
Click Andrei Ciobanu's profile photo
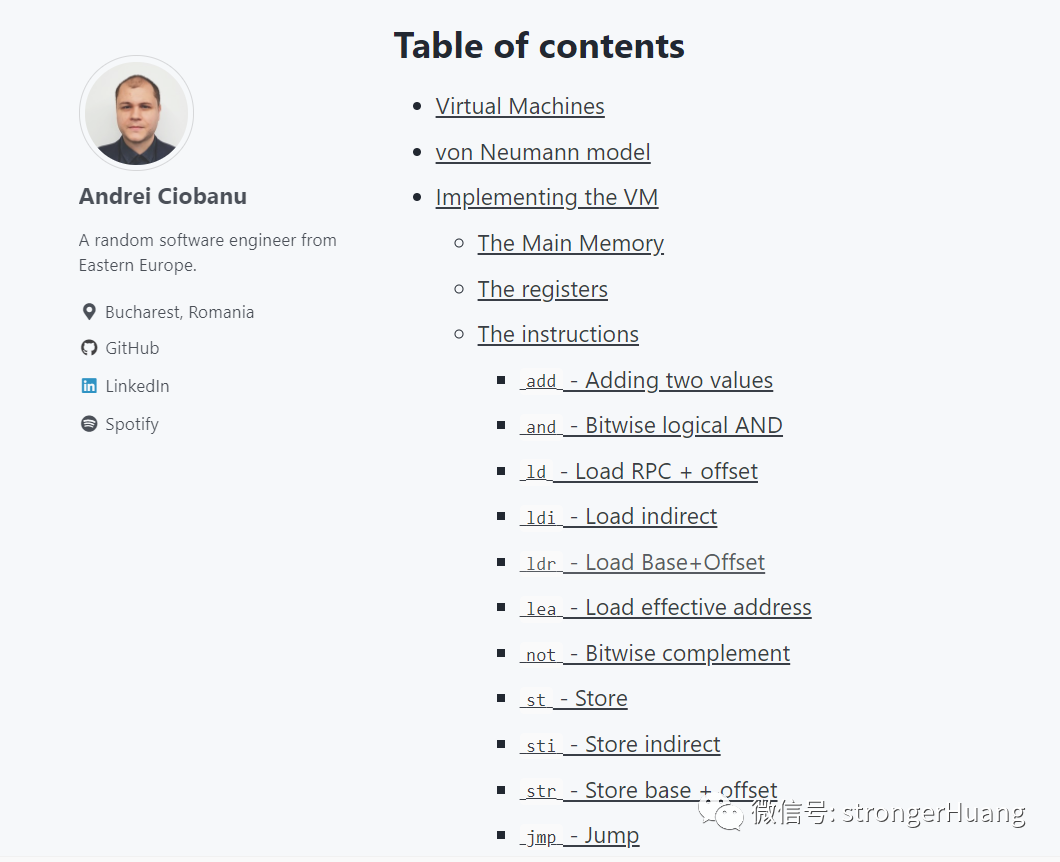[136, 113]
